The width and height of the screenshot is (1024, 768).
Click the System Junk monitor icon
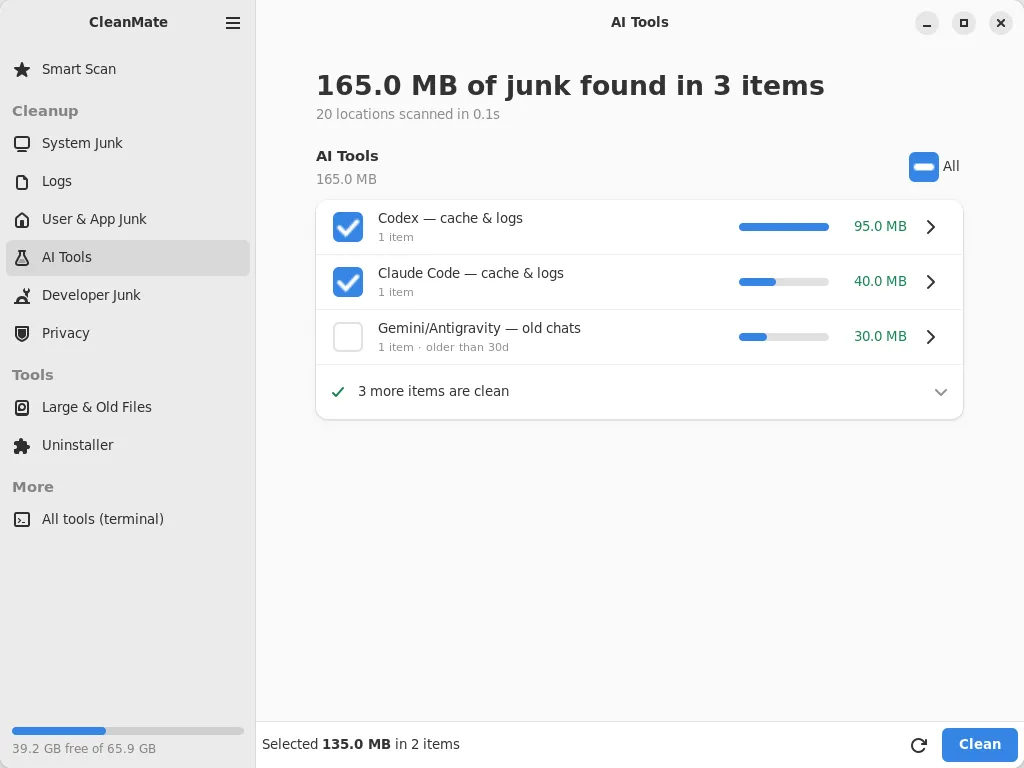click(22, 144)
